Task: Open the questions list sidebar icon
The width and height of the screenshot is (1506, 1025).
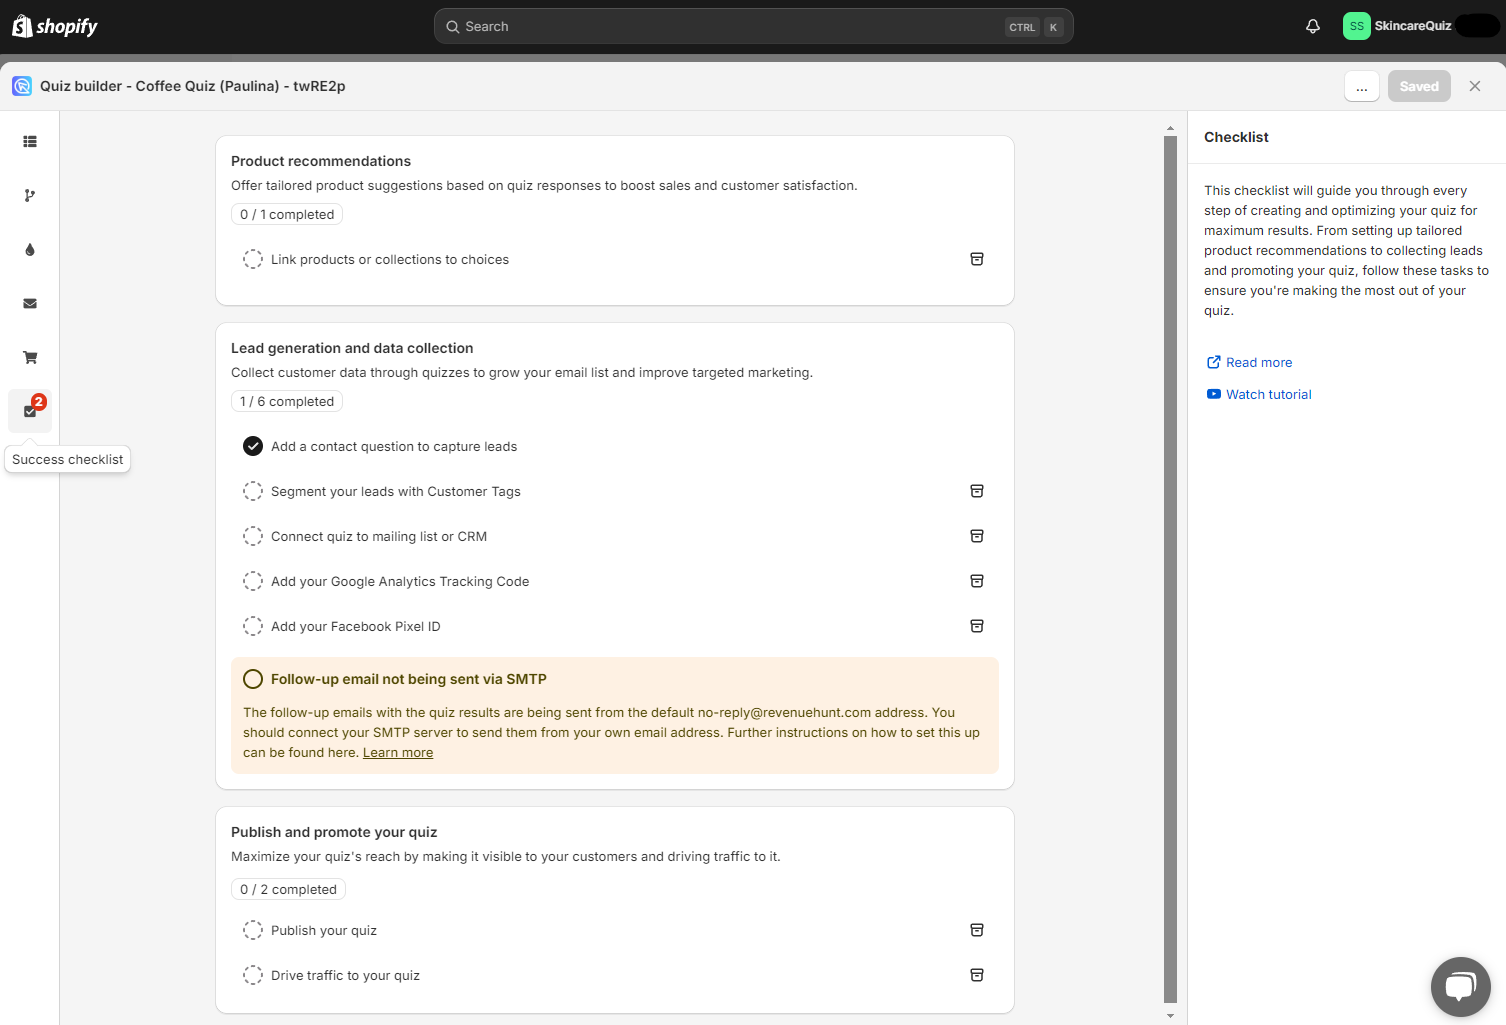Action: 30,142
